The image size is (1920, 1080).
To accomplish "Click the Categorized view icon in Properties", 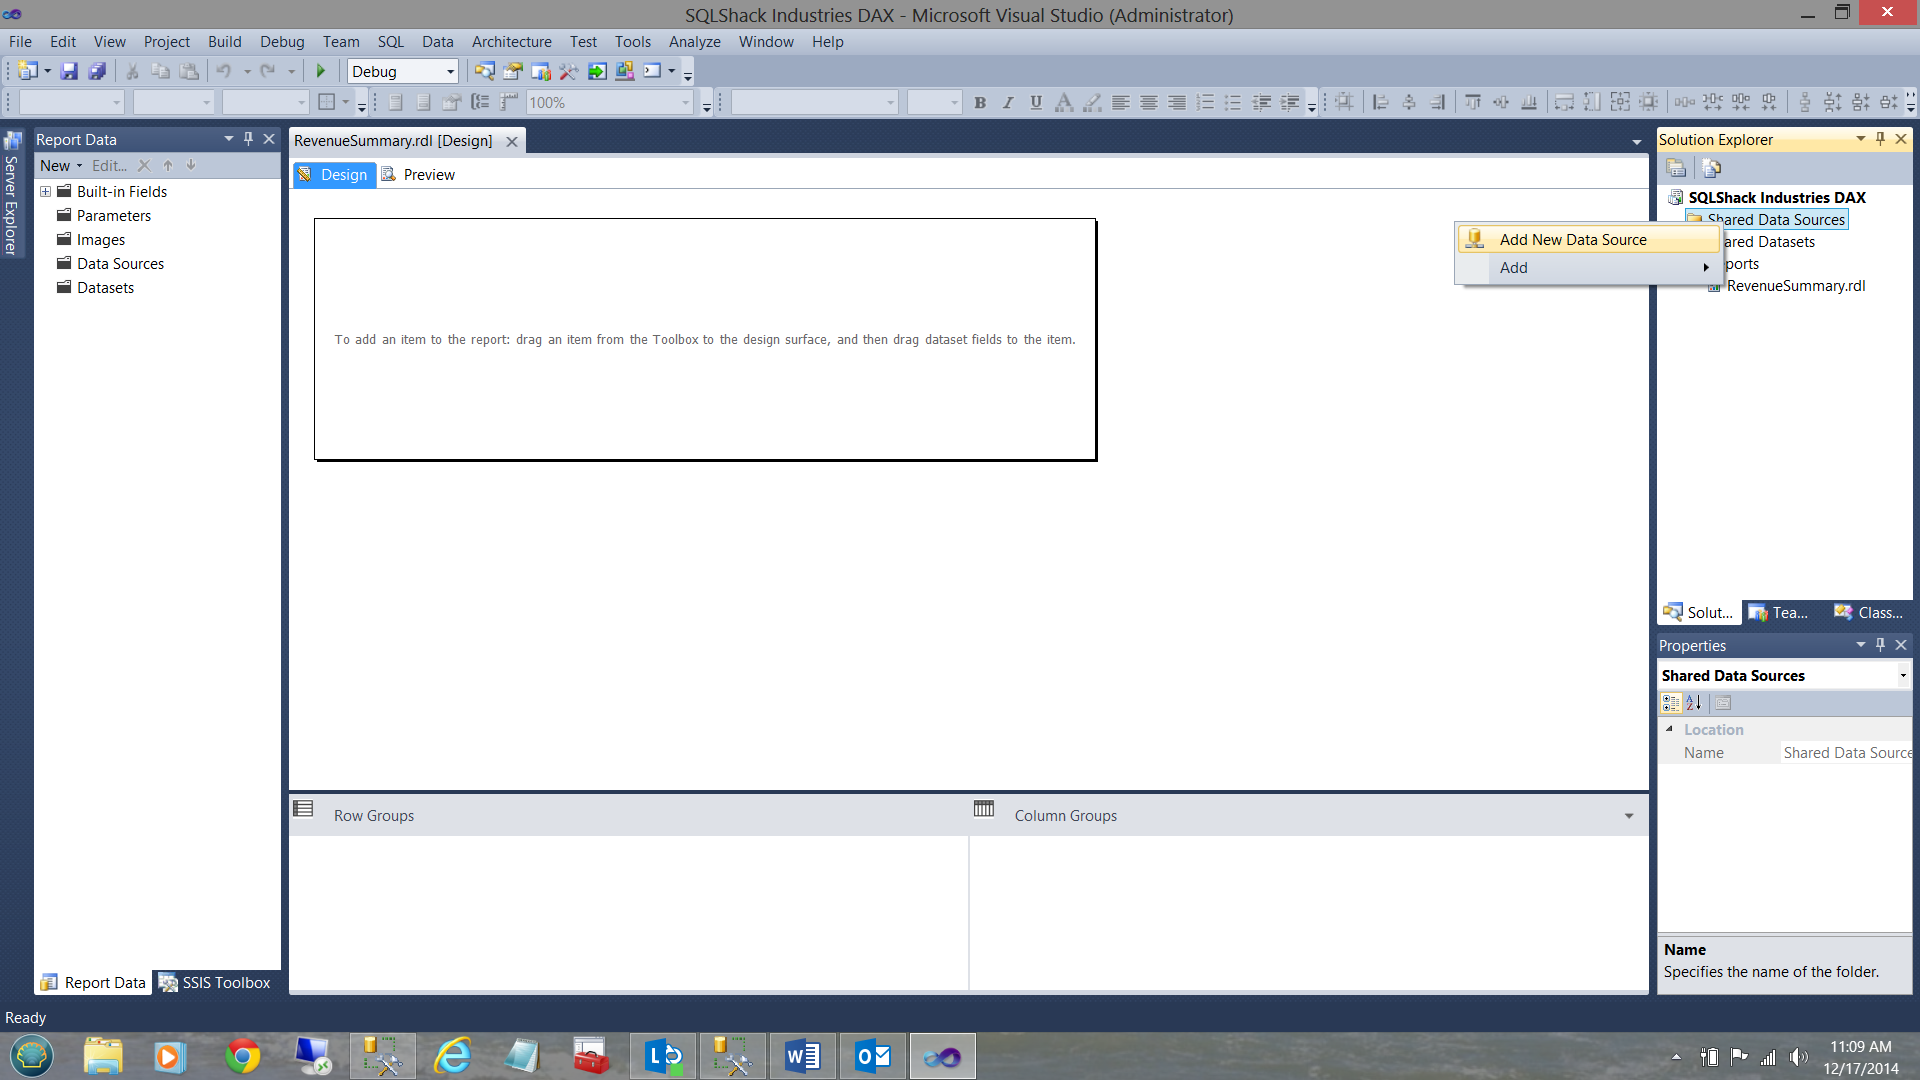I will point(1671,703).
